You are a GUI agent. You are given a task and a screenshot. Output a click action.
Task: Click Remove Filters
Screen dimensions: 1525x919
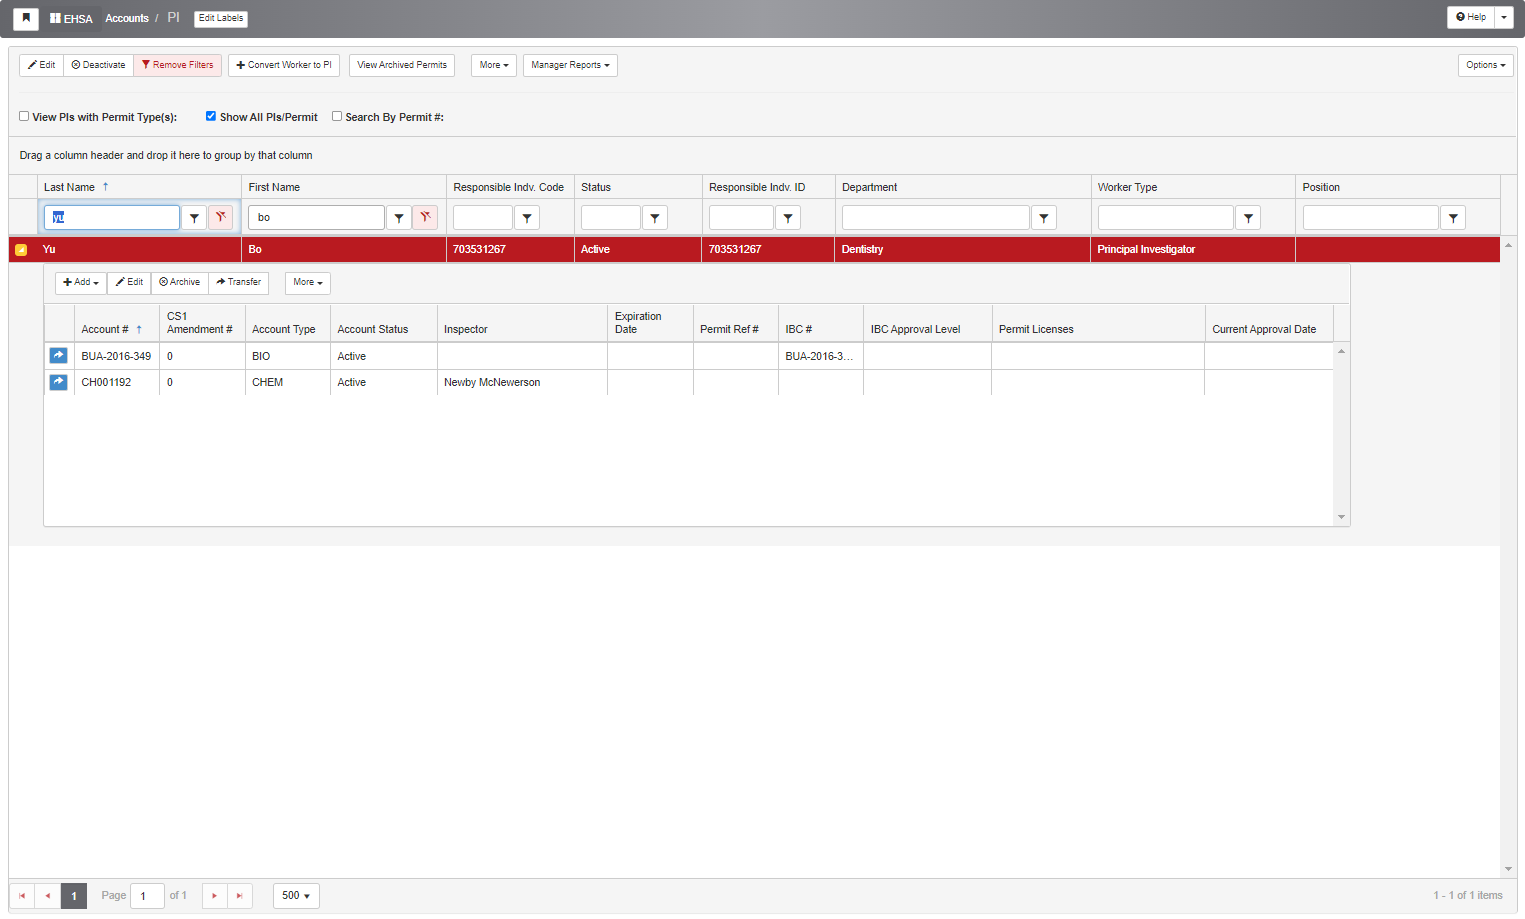178,65
